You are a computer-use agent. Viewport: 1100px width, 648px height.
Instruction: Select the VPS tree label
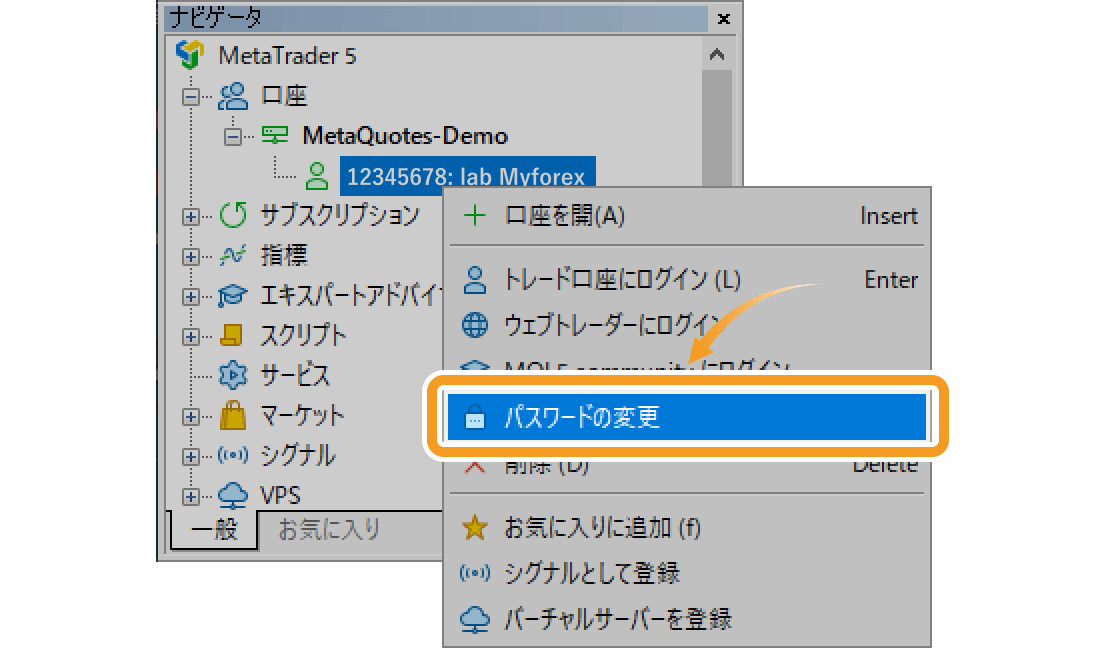tap(280, 496)
